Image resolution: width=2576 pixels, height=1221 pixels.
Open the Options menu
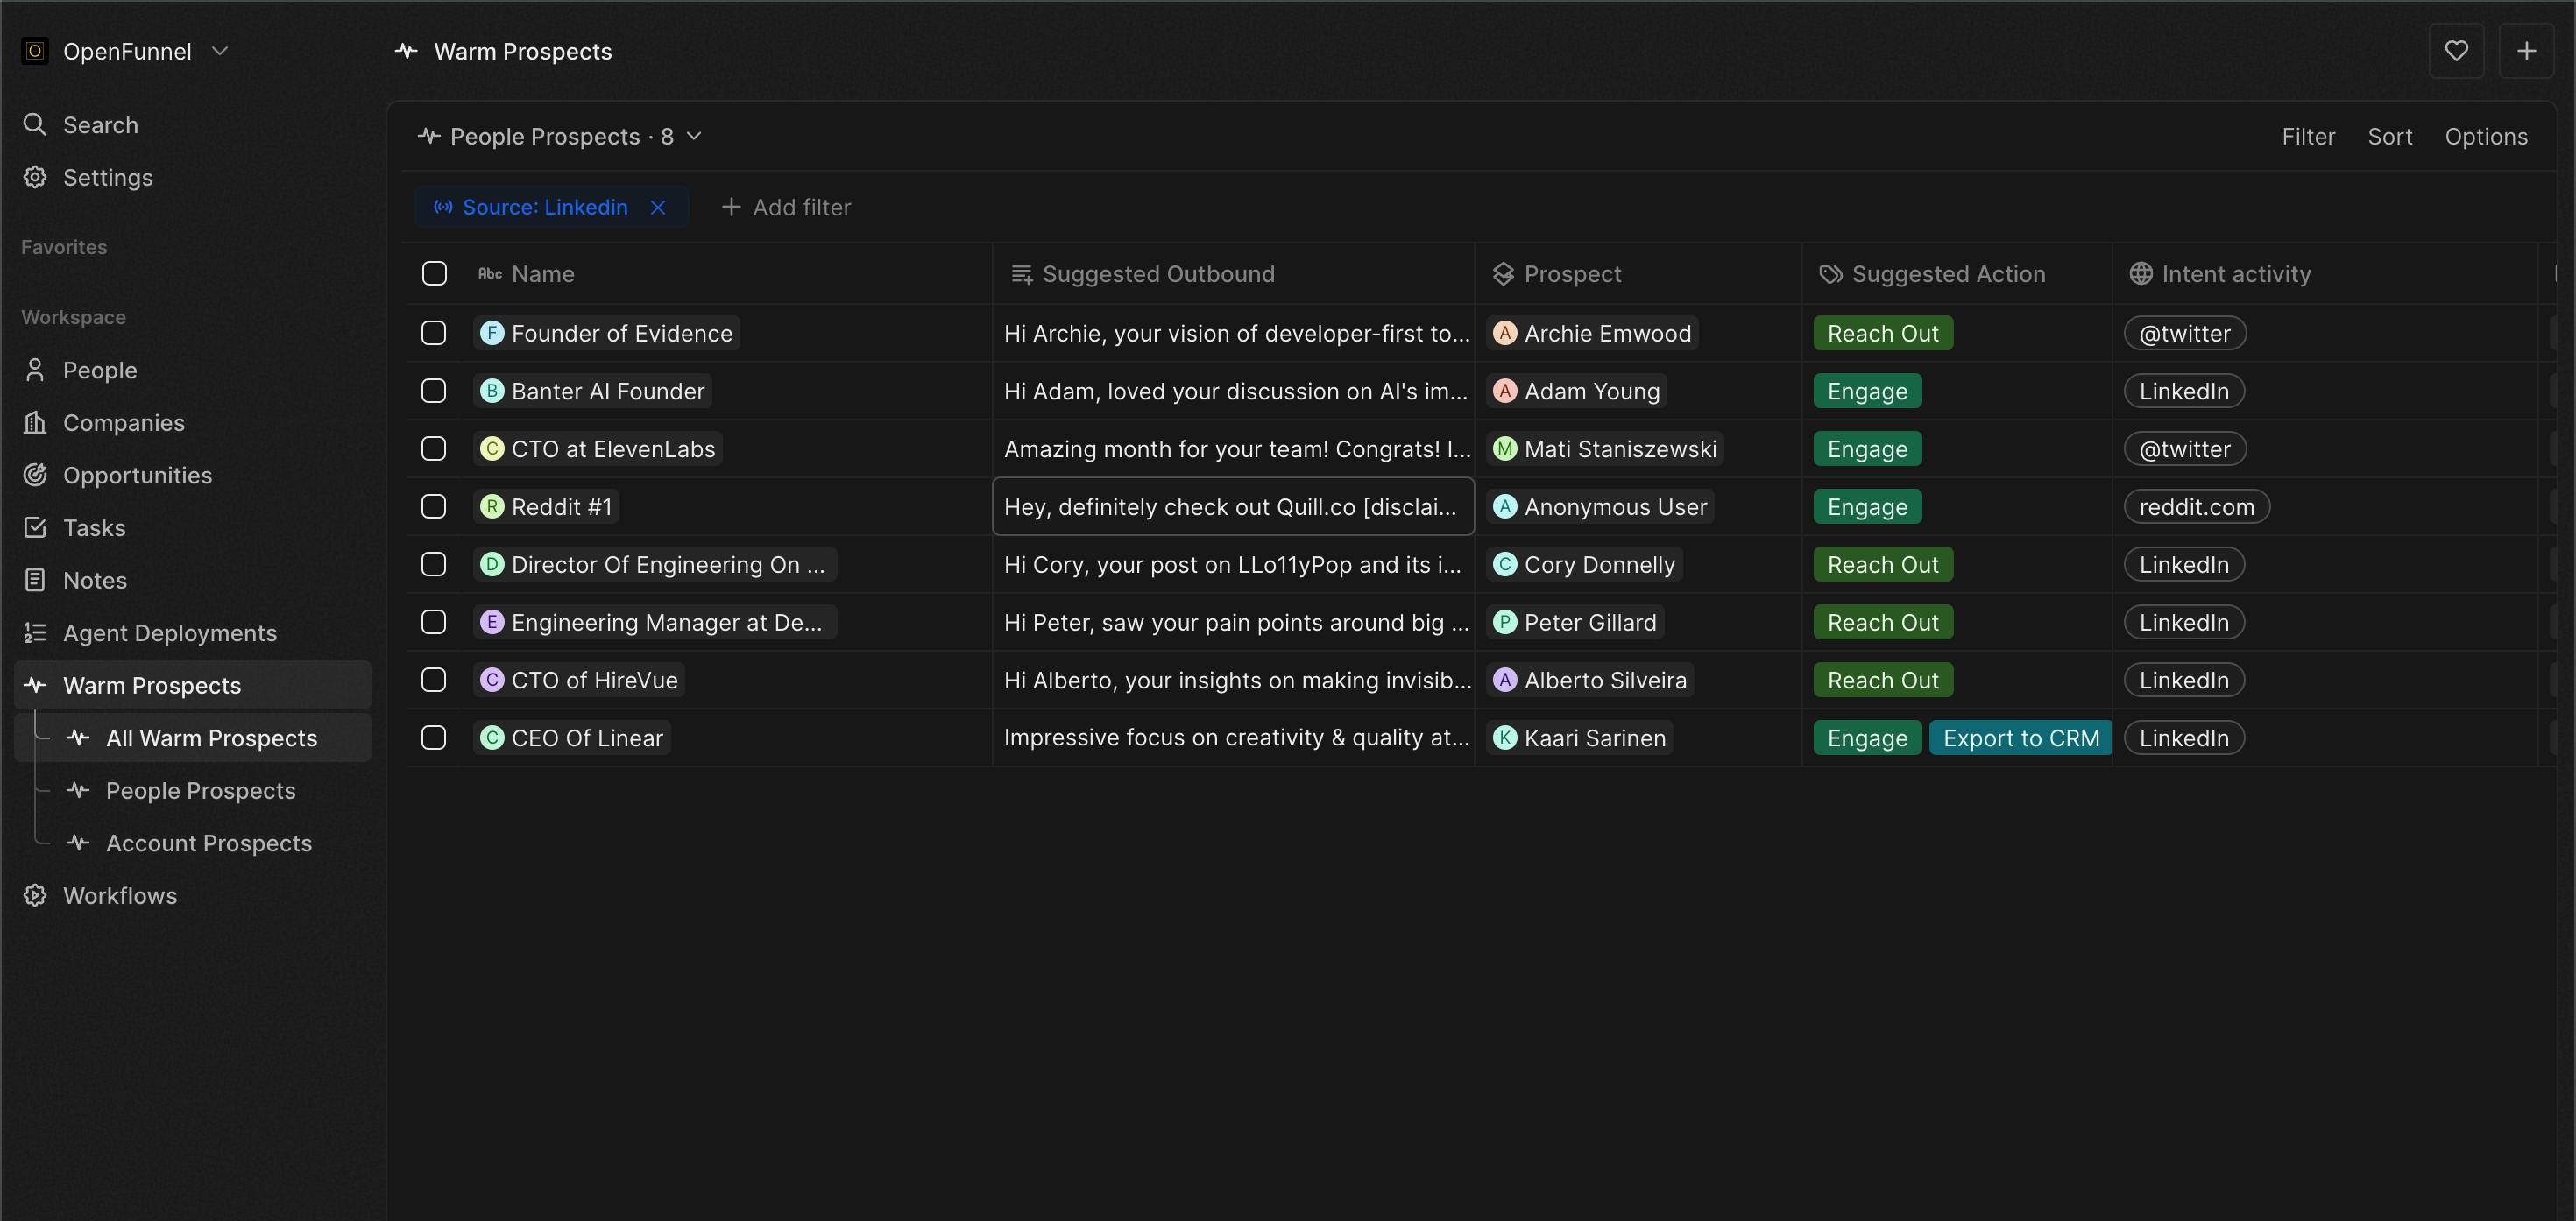(2486, 136)
